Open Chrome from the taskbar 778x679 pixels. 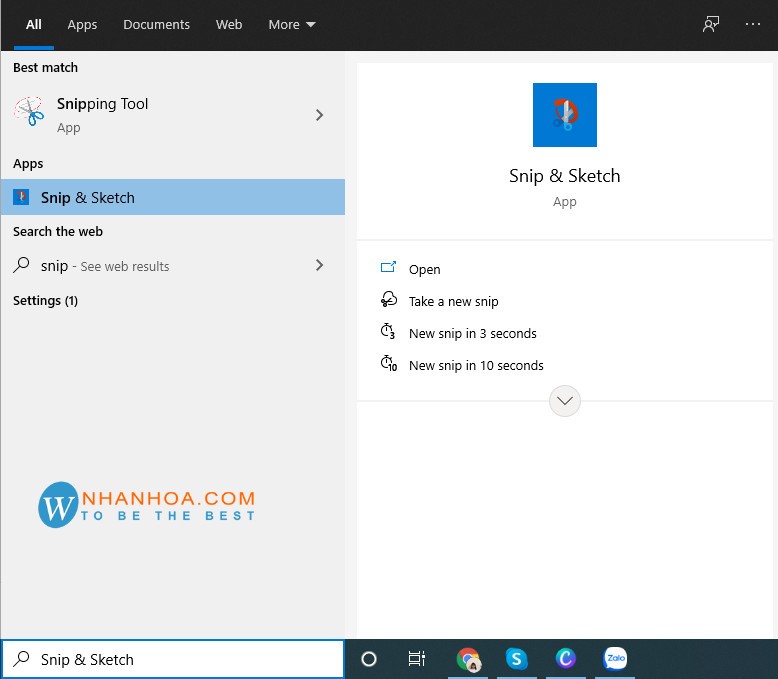tap(468, 659)
